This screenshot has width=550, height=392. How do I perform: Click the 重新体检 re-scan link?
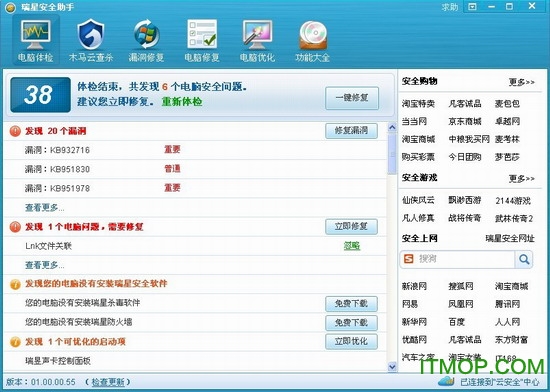[182, 102]
